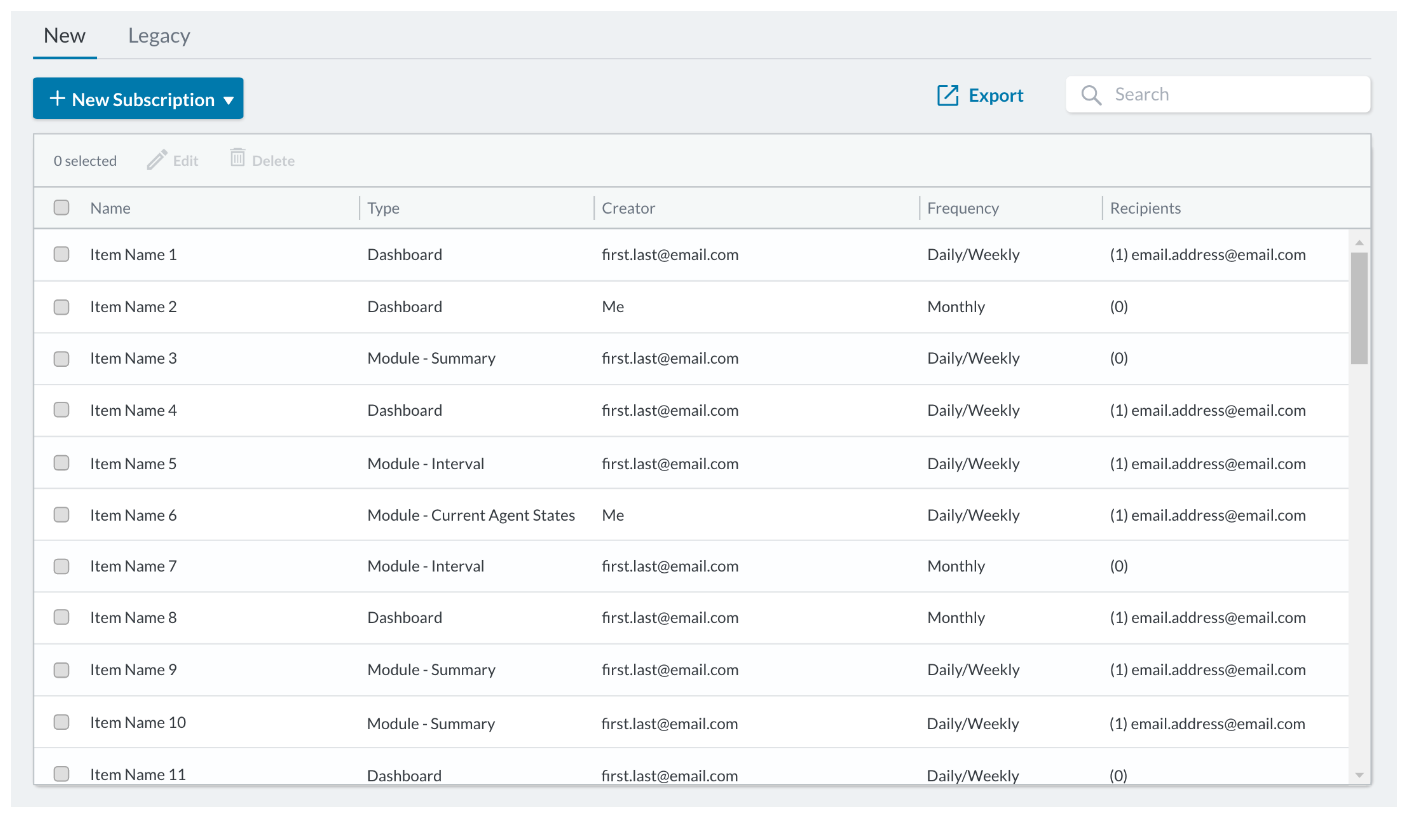The image size is (1409, 819).
Task: Open New Subscription dropdown arrow
Action: tap(229, 101)
